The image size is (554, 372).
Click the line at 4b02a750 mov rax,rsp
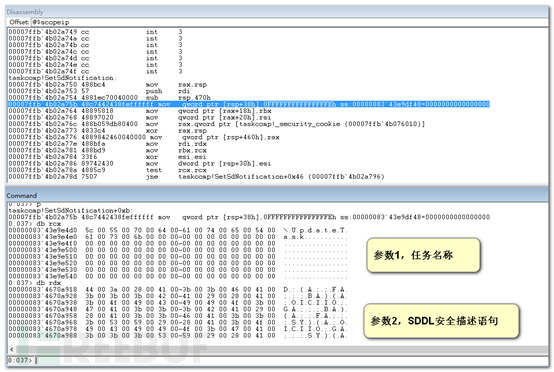coord(108,84)
